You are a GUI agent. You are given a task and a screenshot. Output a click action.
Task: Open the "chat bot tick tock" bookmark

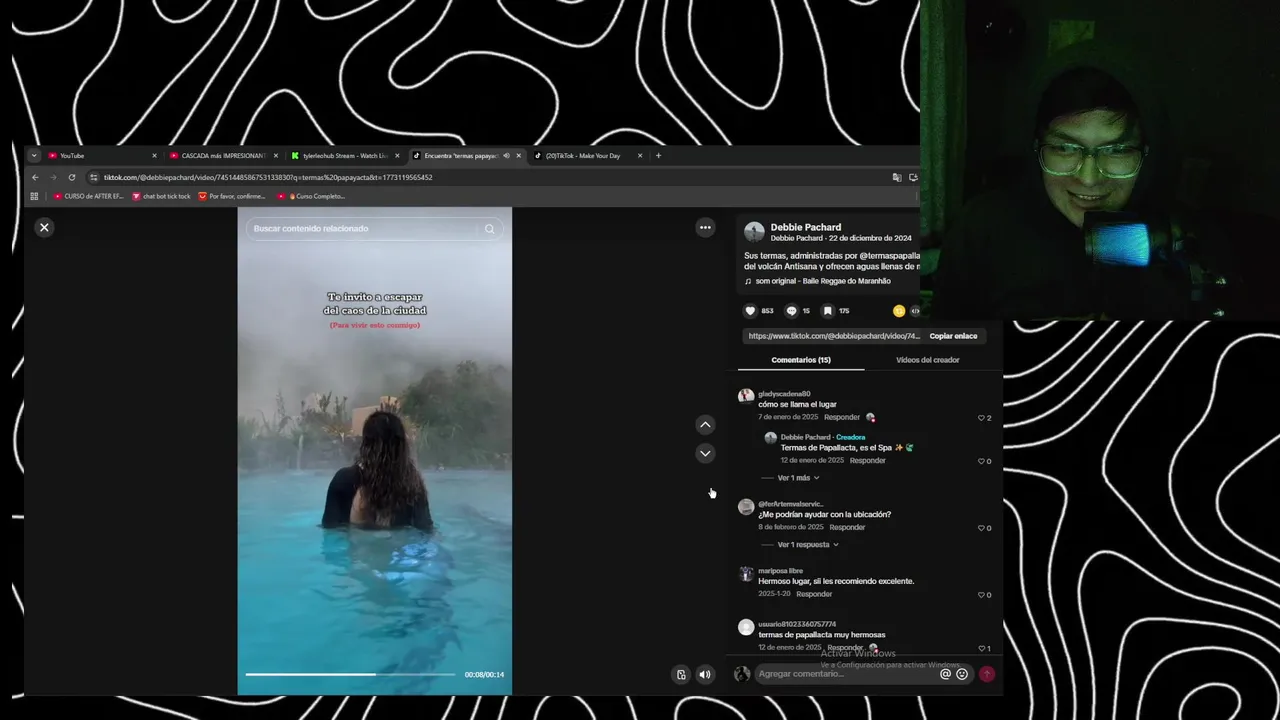pos(161,196)
